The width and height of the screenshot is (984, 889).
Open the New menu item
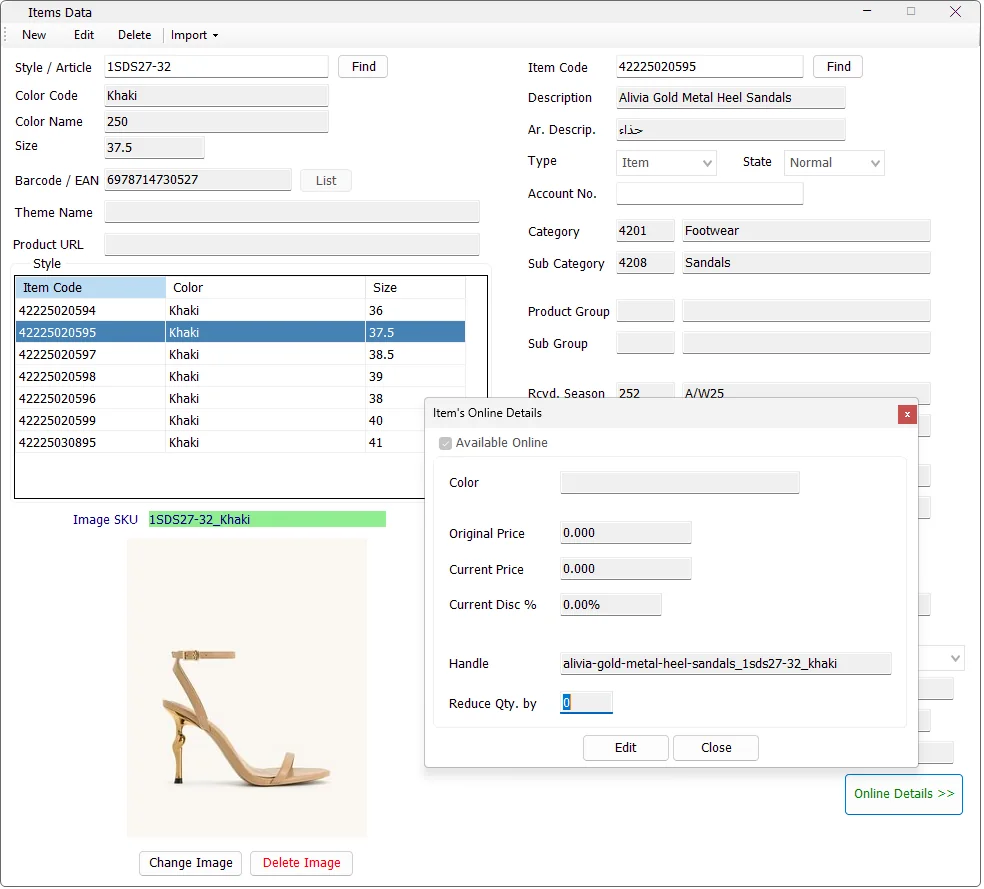point(34,35)
